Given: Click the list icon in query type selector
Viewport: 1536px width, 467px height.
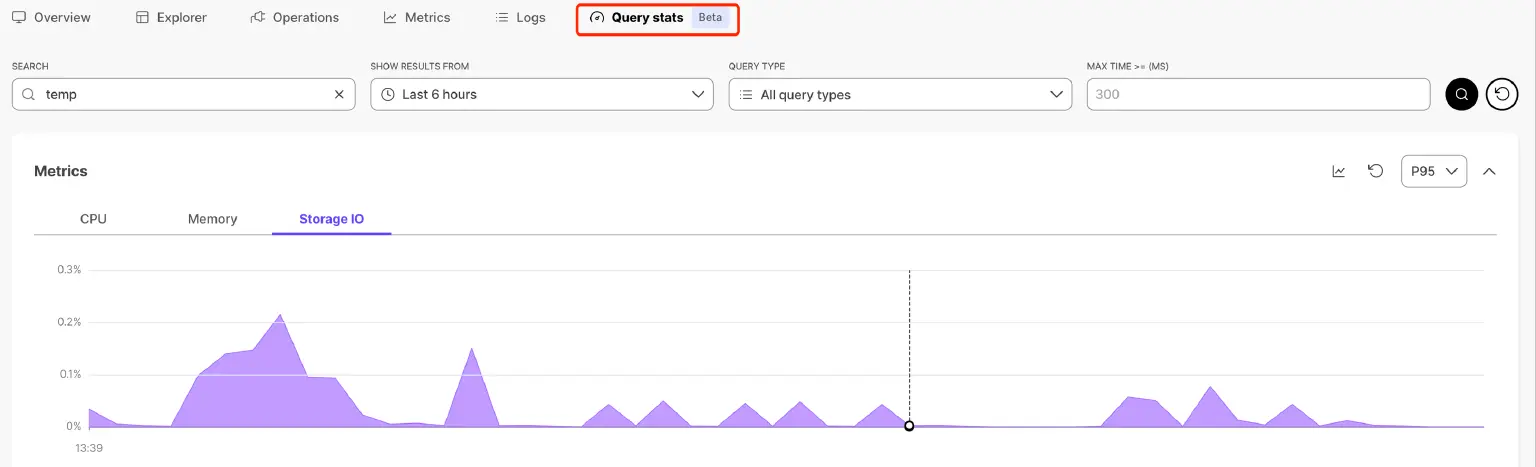Looking at the screenshot, I should click(x=746, y=94).
